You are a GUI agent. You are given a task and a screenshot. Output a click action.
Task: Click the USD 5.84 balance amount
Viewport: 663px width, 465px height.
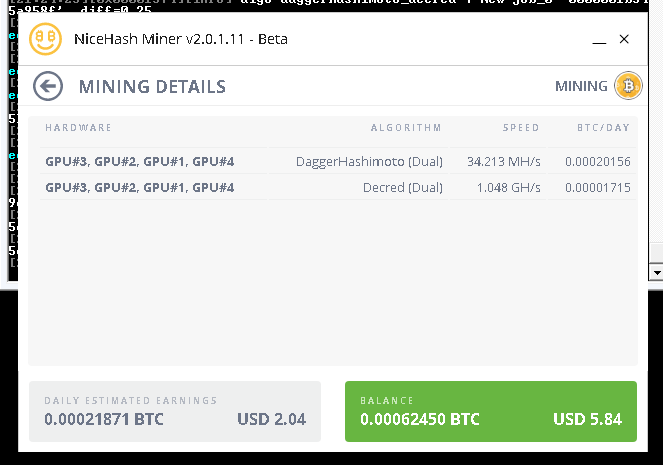point(587,419)
